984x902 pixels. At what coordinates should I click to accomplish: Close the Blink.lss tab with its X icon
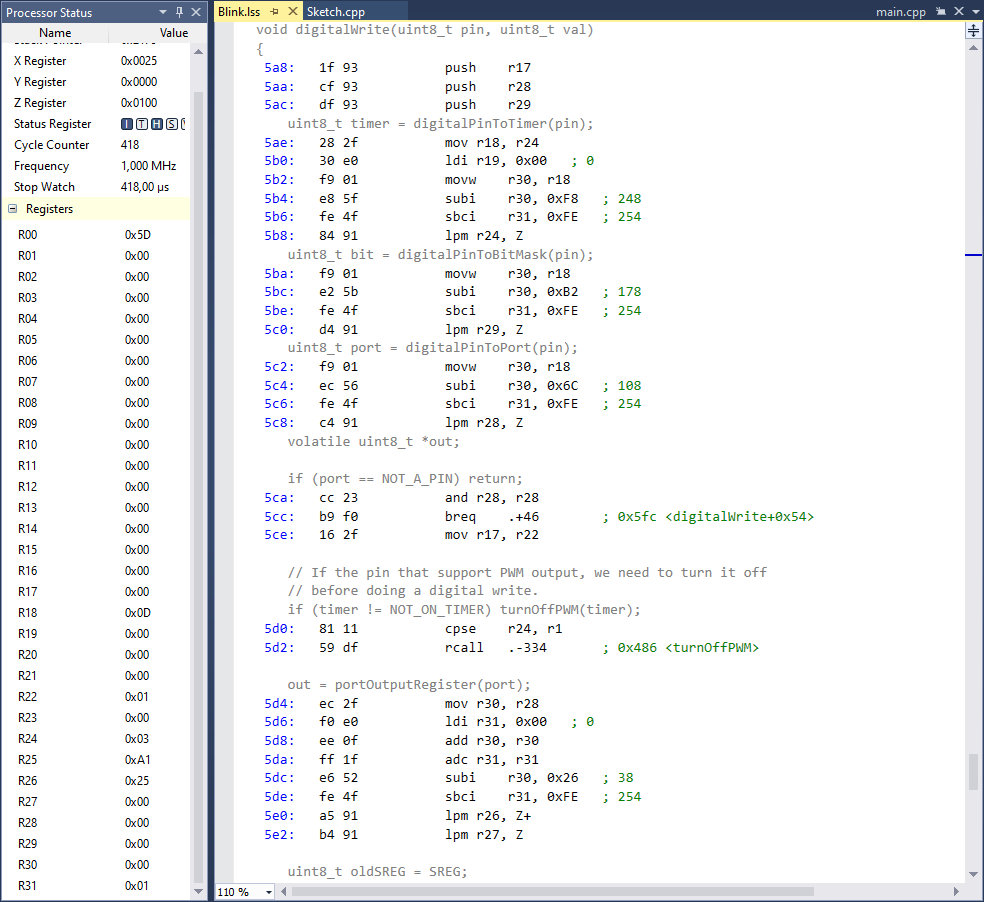point(292,11)
